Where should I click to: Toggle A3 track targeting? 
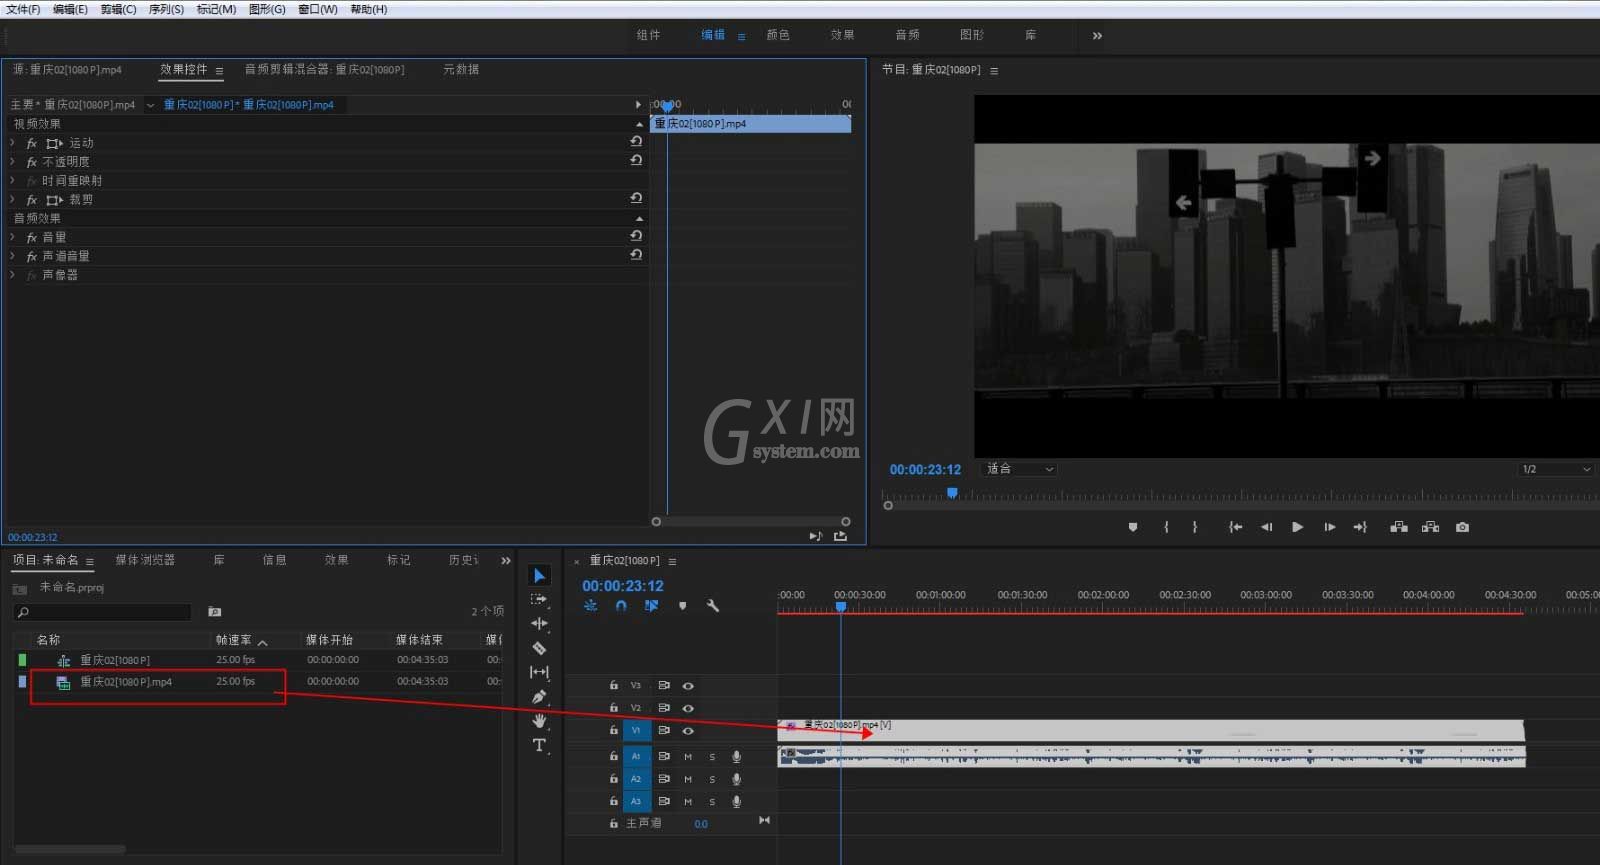[636, 801]
